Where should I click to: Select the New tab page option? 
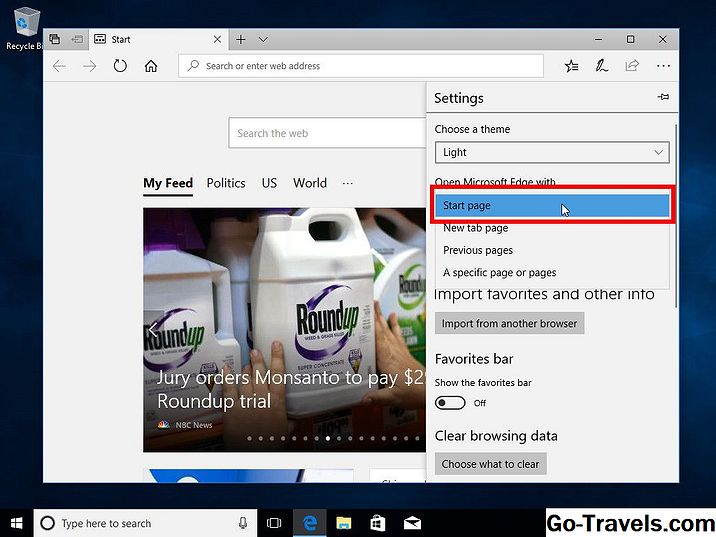click(x=552, y=228)
